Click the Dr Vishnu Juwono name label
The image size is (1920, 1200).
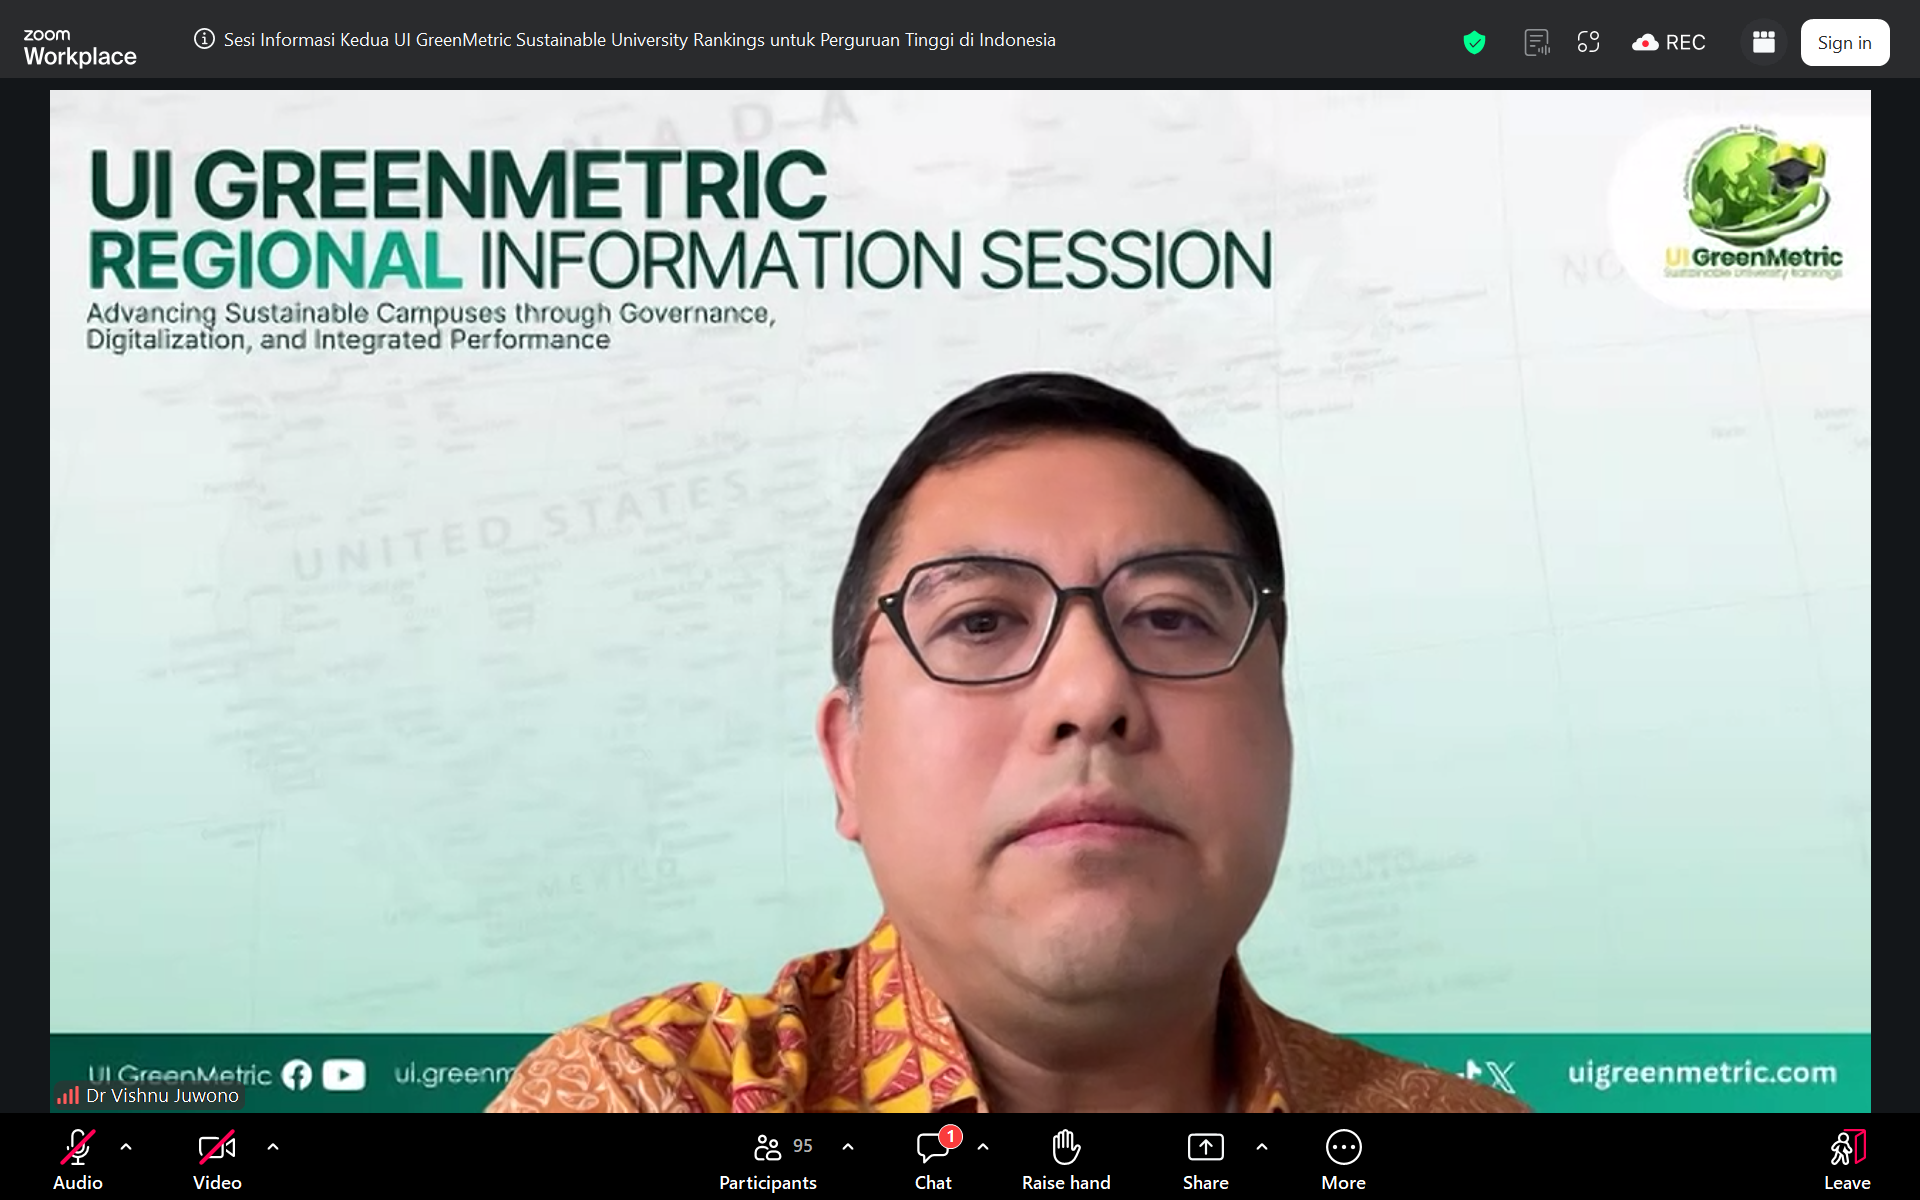pyautogui.click(x=162, y=1096)
